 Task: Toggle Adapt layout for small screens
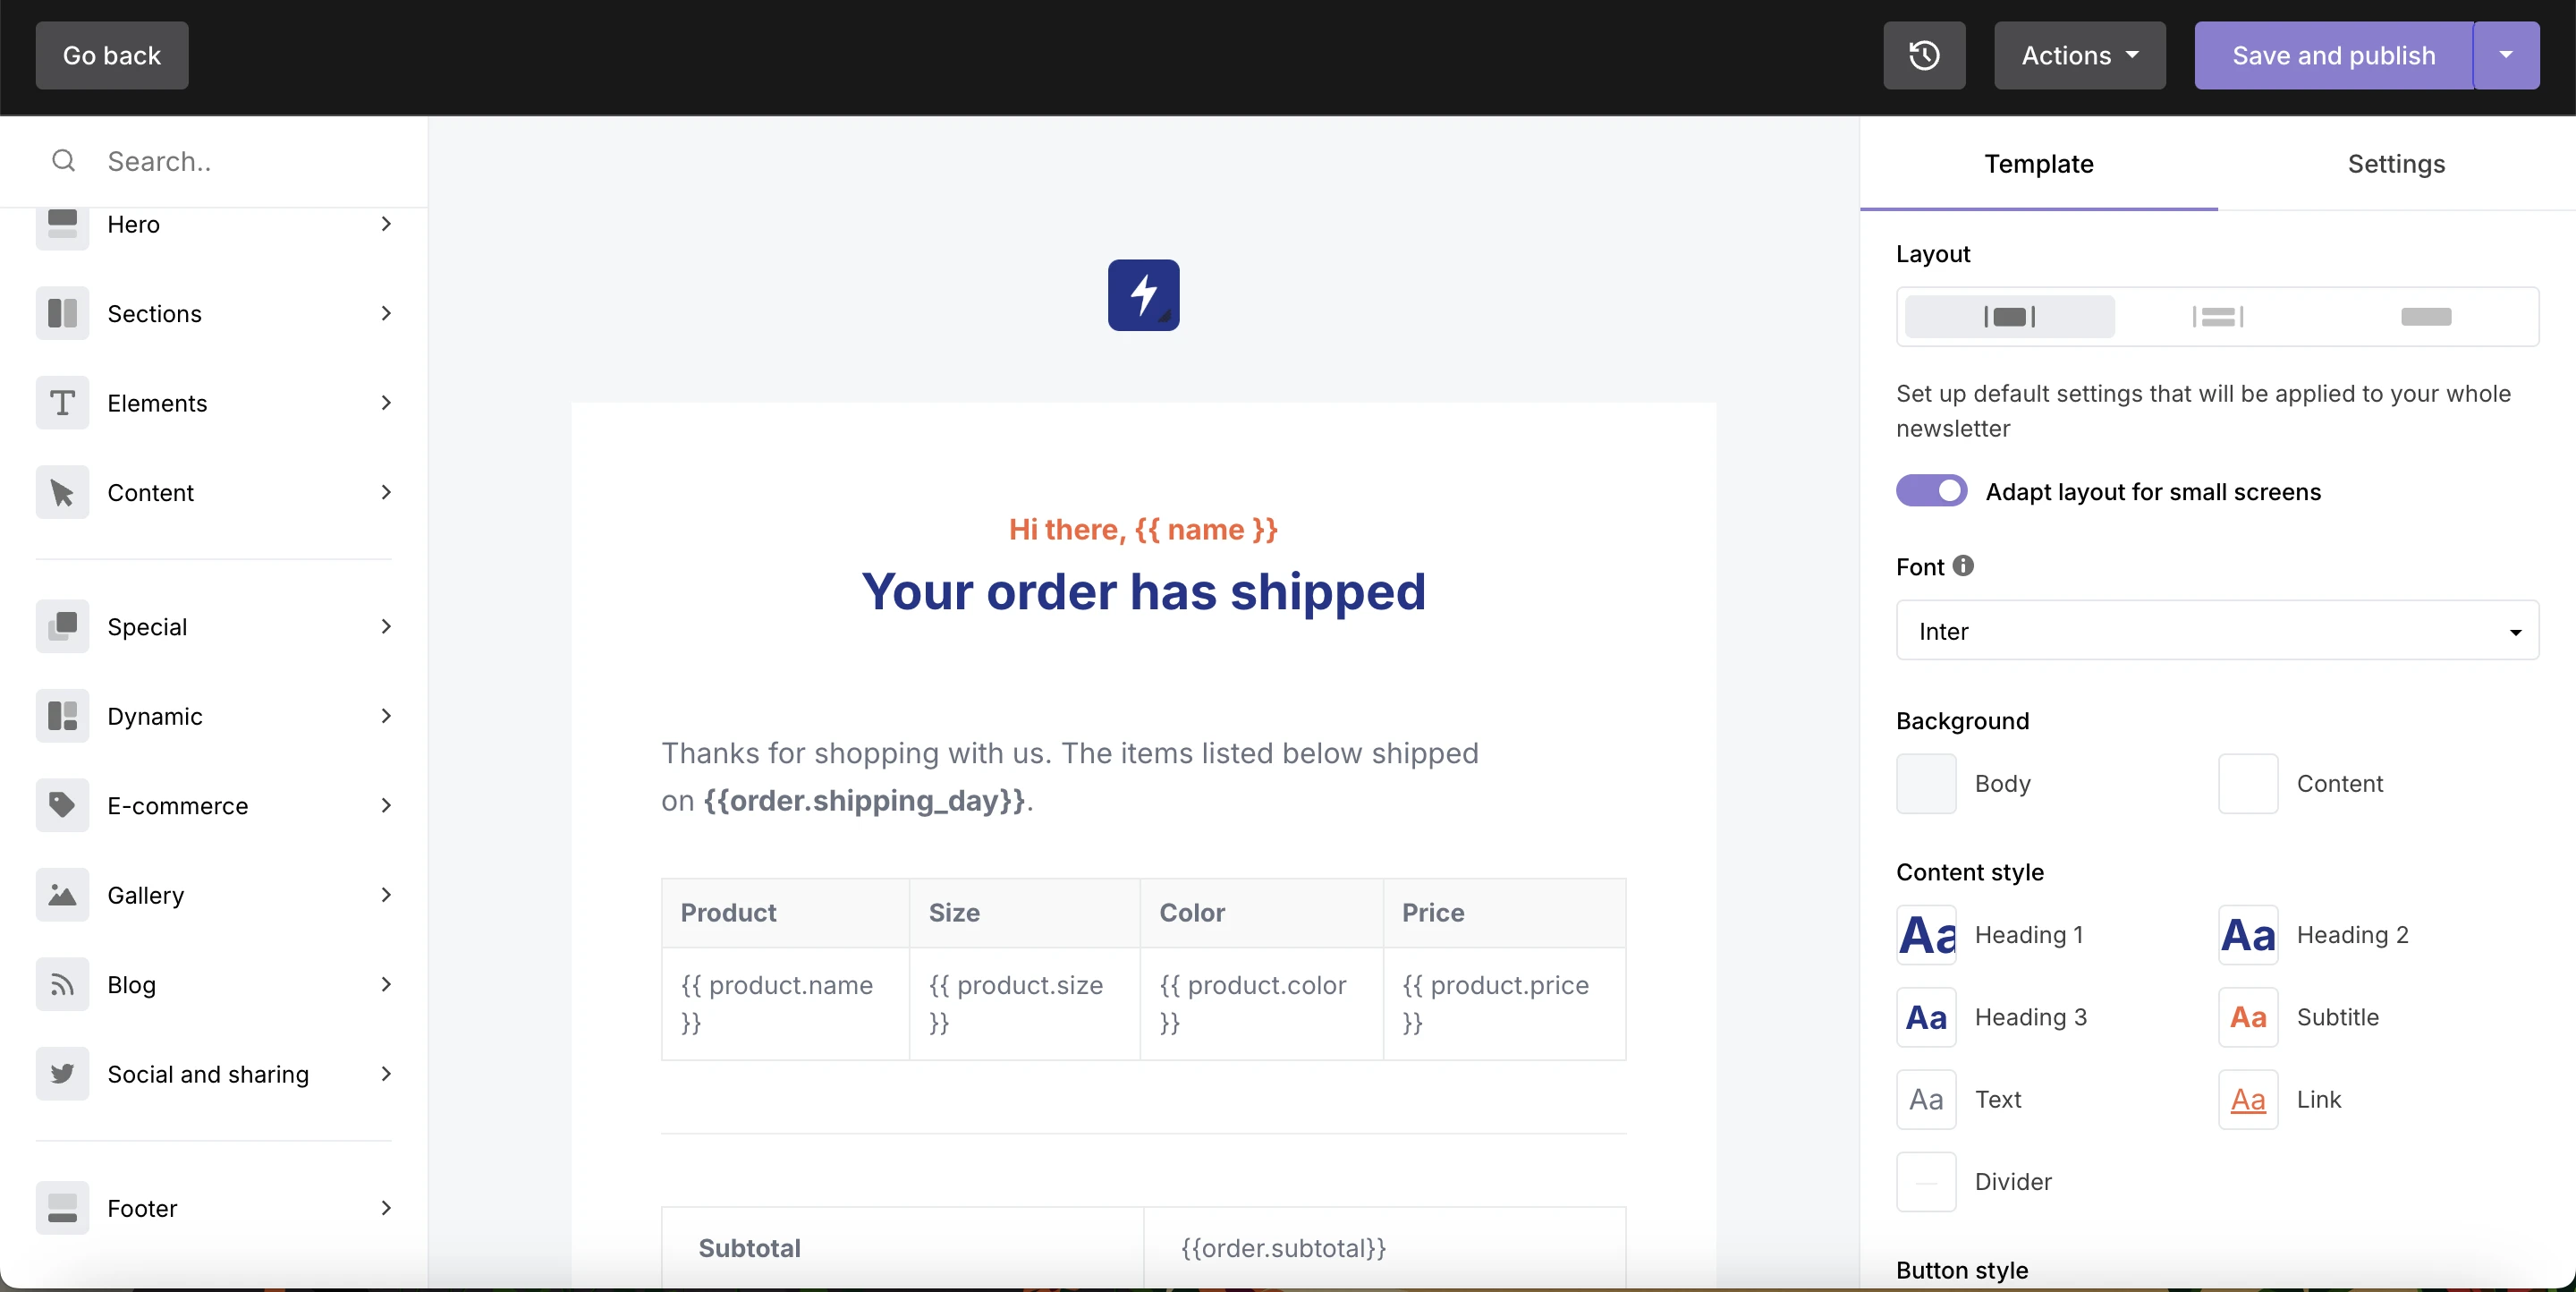click(x=1931, y=491)
